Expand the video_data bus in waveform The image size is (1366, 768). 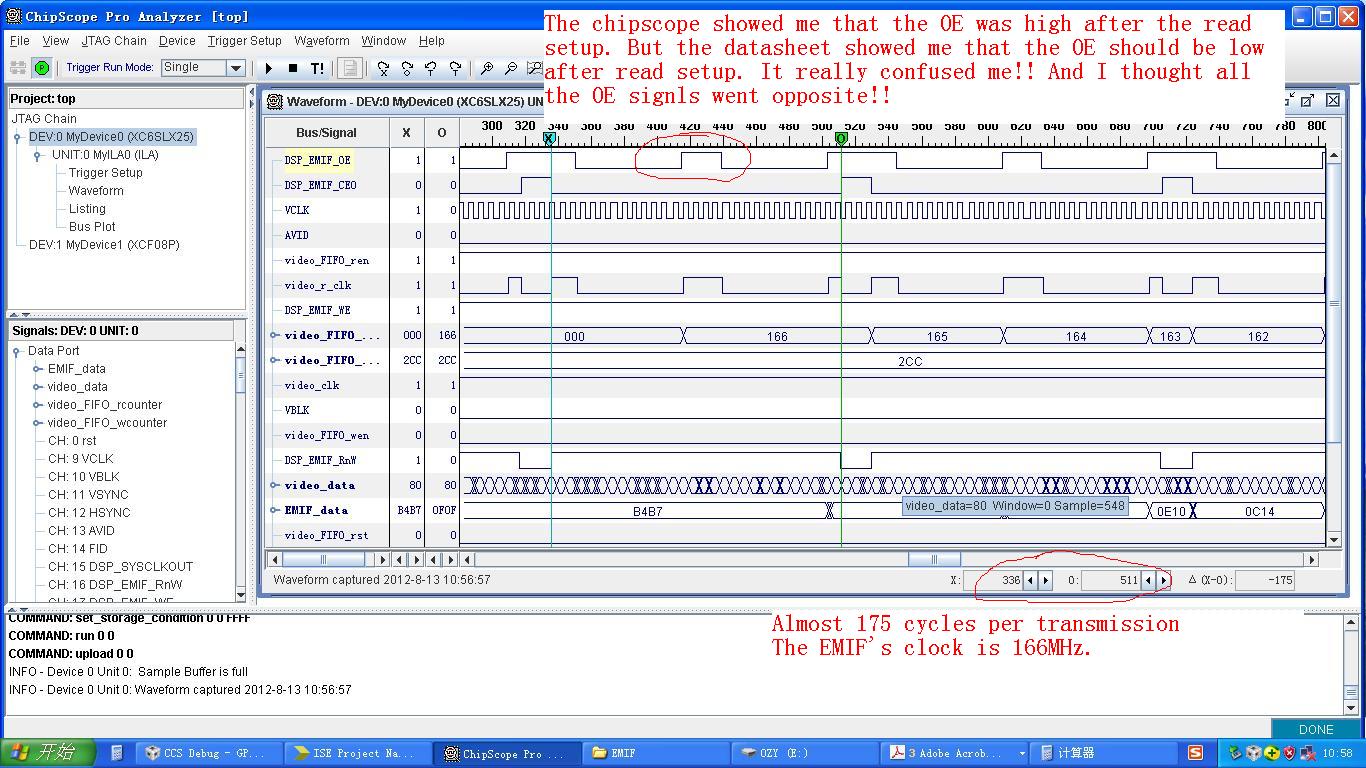(274, 485)
